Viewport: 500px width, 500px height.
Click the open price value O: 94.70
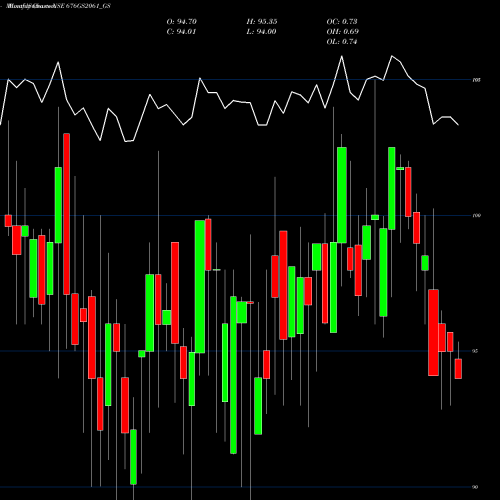coord(182,22)
